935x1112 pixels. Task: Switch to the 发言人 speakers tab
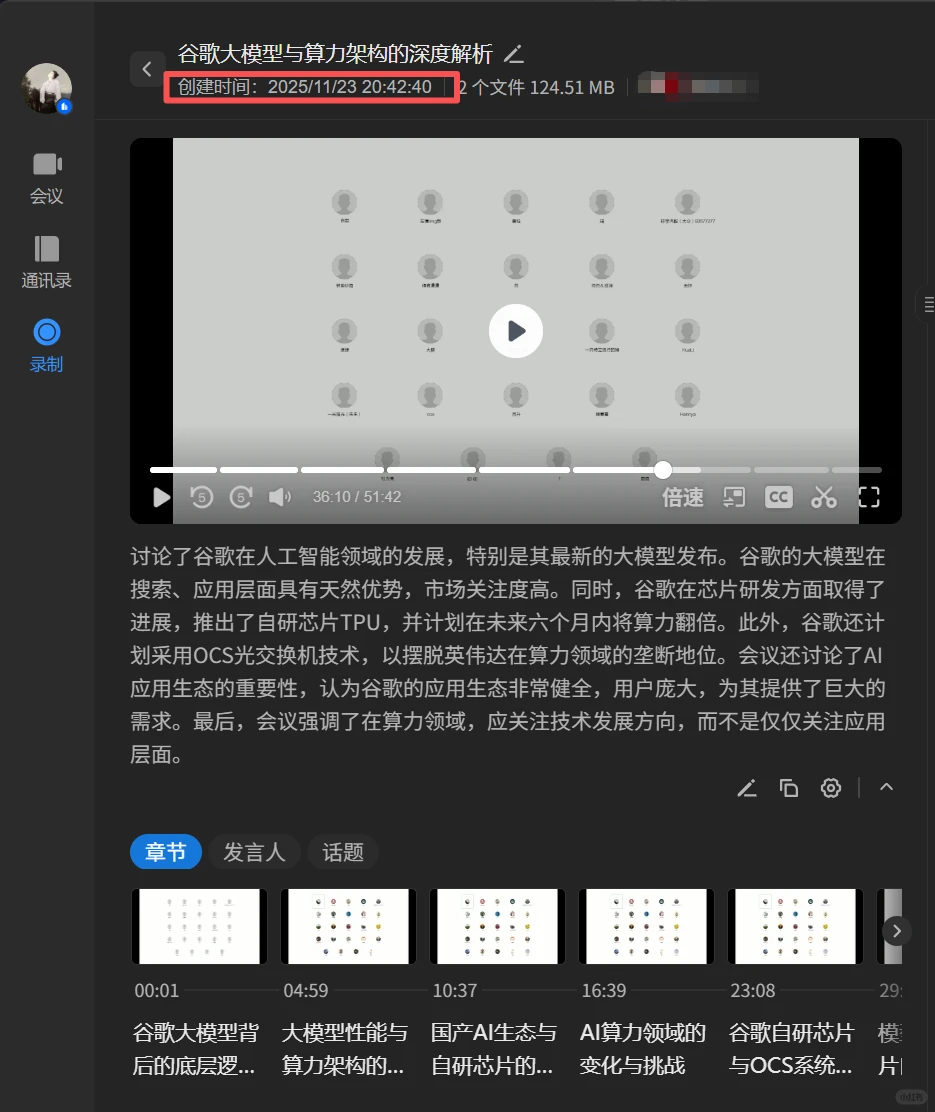click(x=254, y=852)
